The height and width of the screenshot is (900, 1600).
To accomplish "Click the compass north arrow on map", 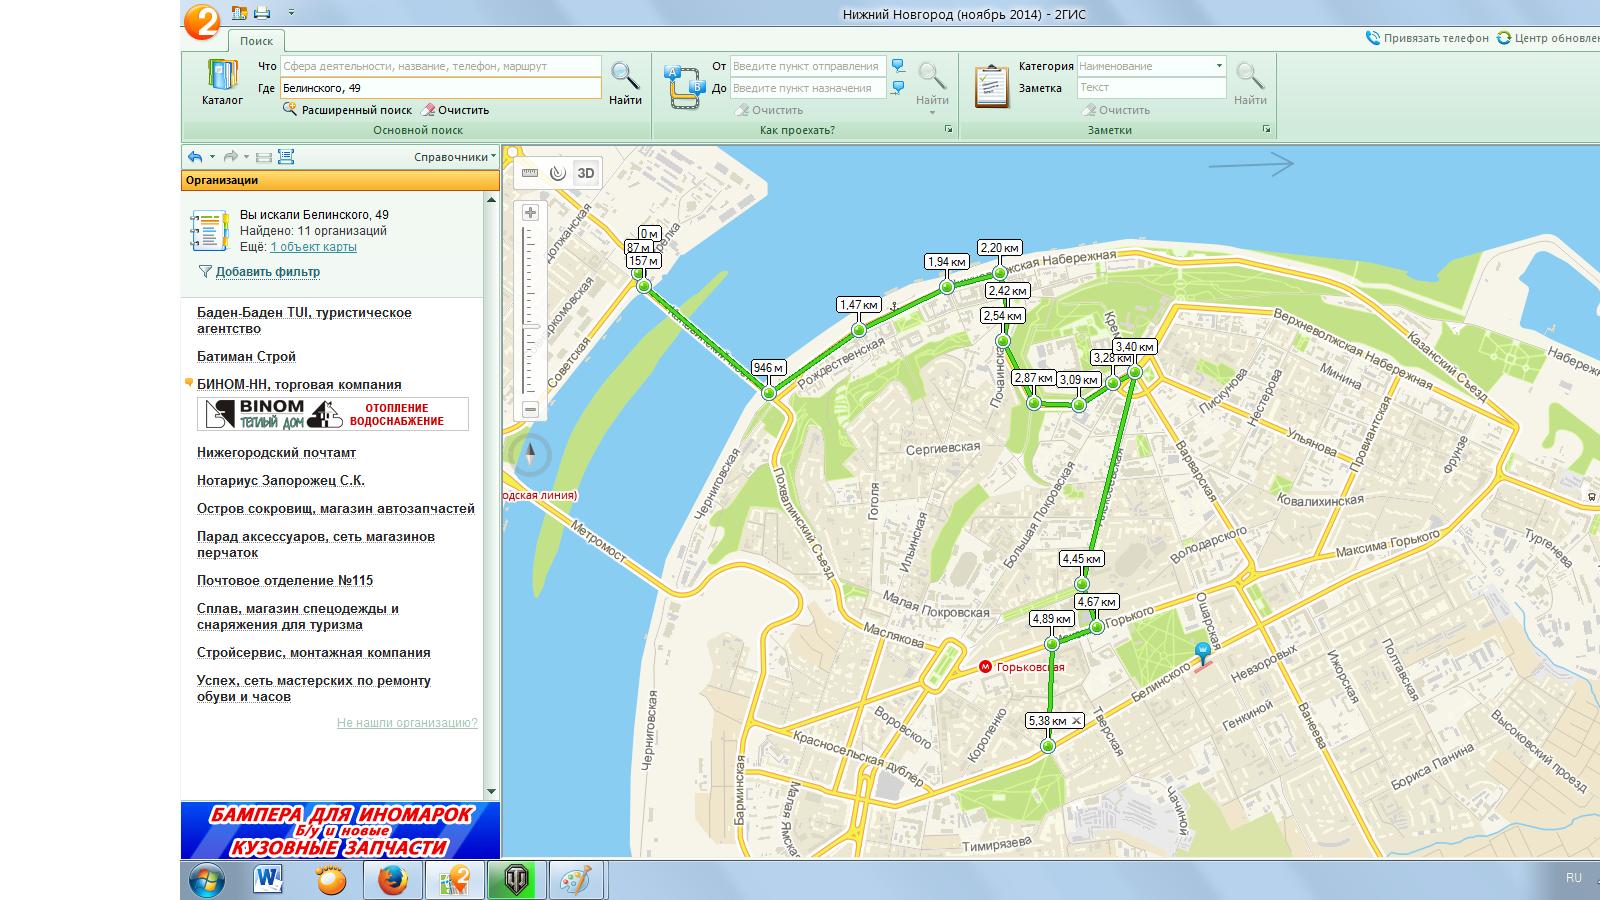I will [x=531, y=455].
